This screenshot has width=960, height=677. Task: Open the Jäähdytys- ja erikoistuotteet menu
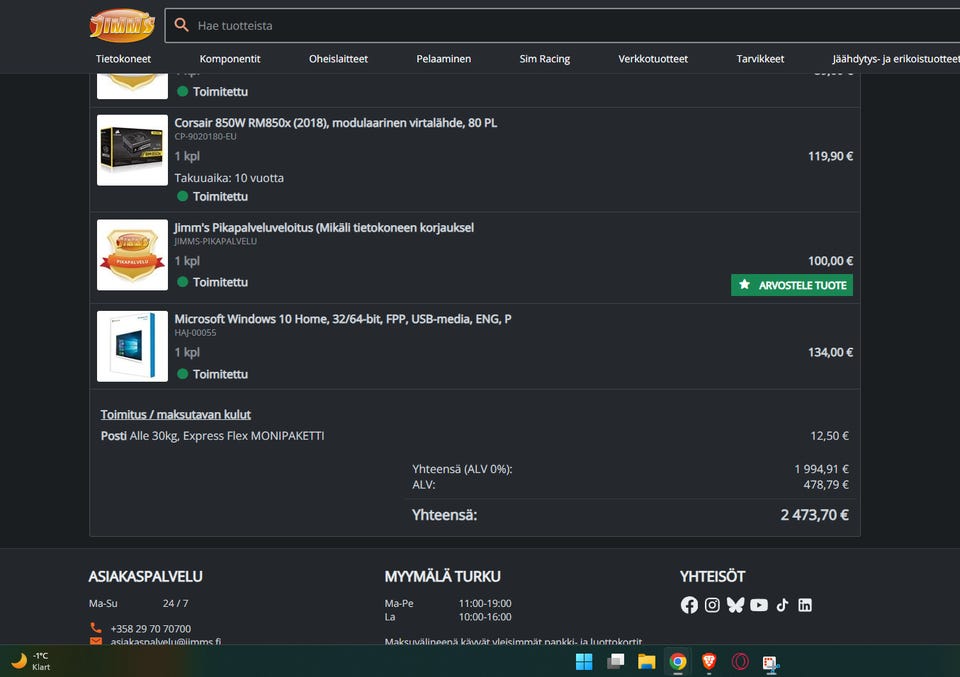[896, 59]
